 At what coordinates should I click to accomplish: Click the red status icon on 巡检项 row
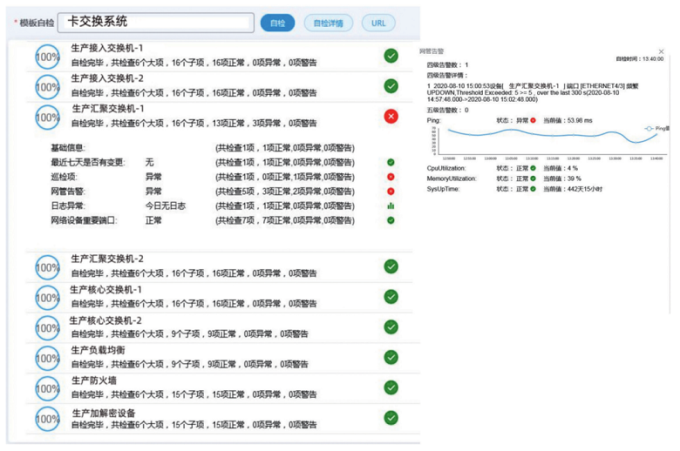[390, 176]
